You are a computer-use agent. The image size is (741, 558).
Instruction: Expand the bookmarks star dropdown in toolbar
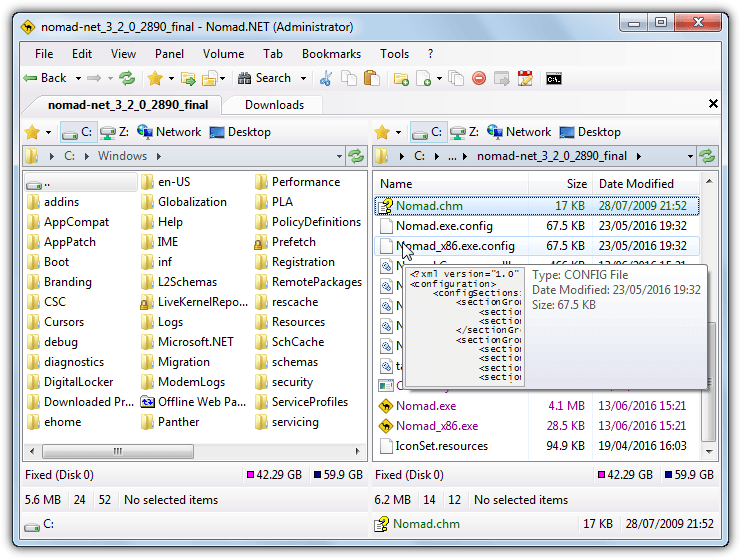(172, 78)
